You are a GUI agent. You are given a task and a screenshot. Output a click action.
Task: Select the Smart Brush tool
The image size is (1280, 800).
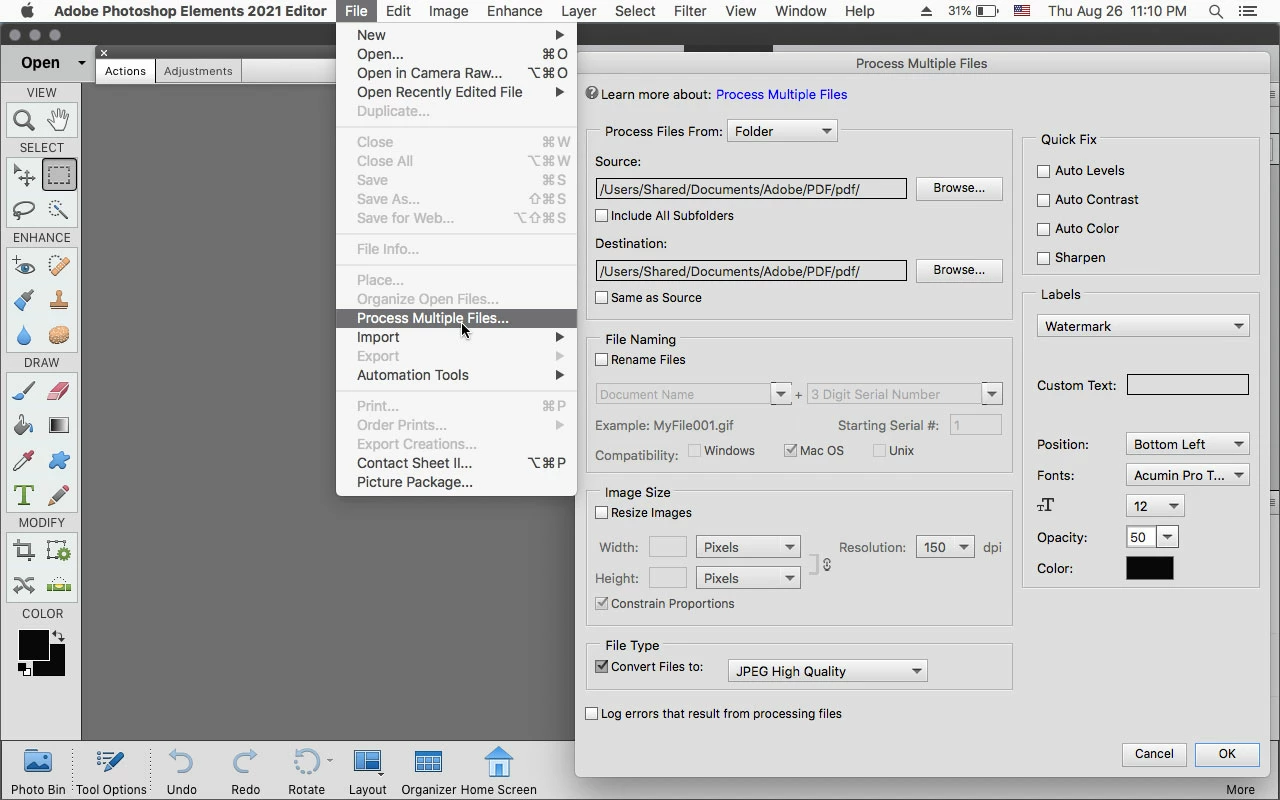click(24, 300)
